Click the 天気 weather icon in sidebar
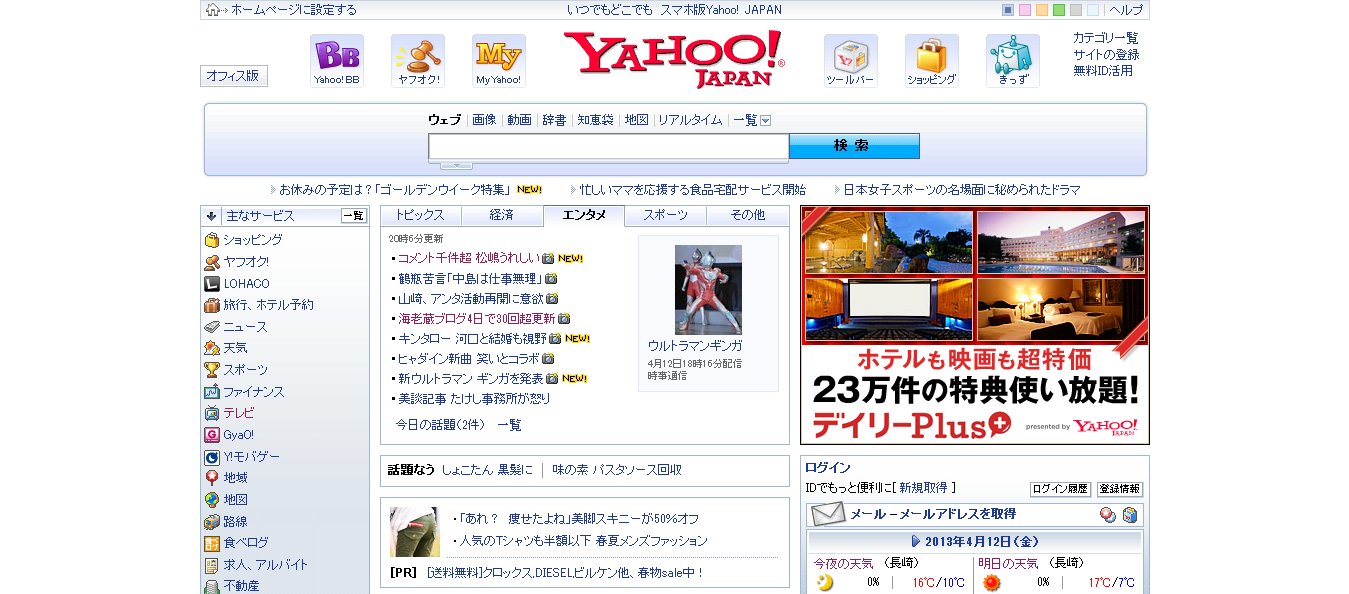Viewport: 1349px width, 594px height. (x=212, y=348)
